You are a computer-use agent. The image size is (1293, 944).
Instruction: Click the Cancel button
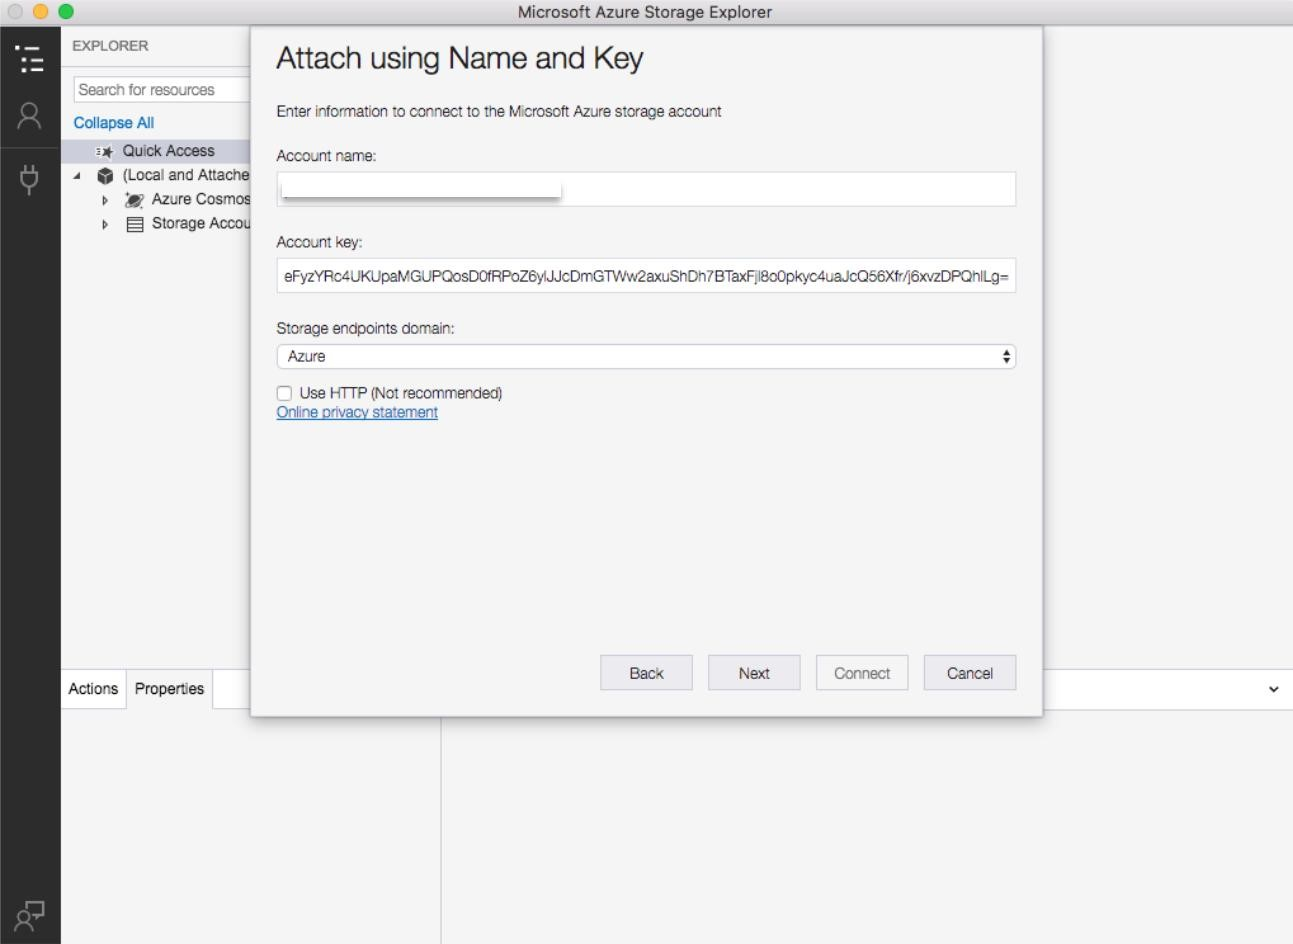pos(970,673)
